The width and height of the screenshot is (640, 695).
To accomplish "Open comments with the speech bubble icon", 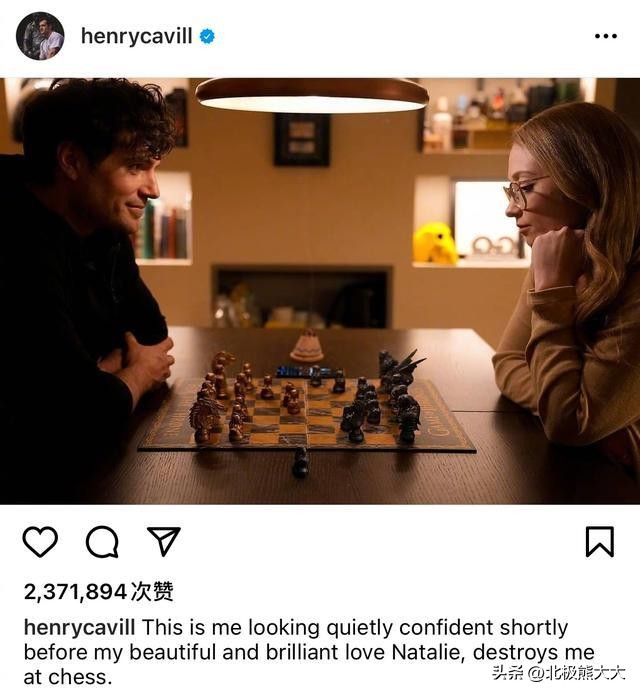I will coord(102,542).
